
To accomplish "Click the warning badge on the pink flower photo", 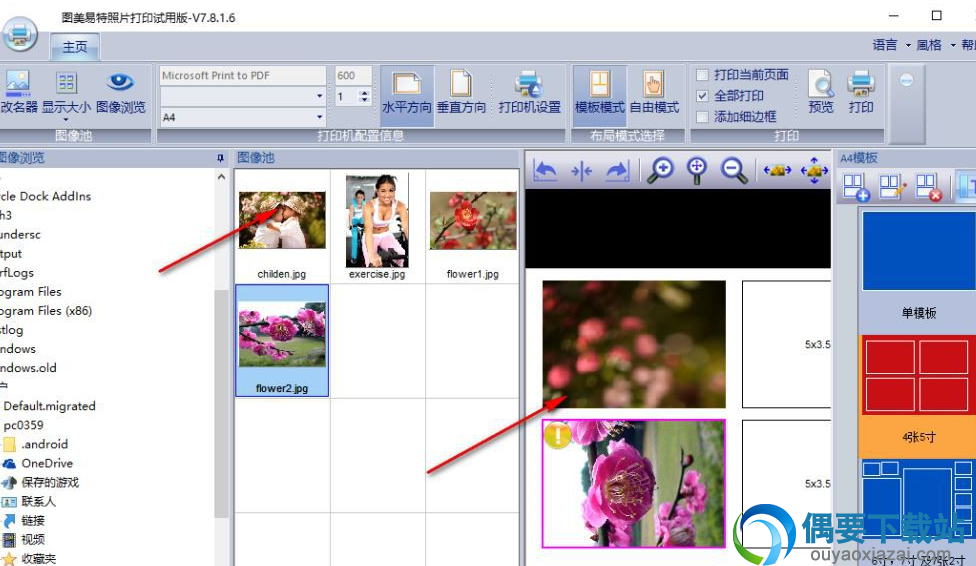I will click(558, 435).
